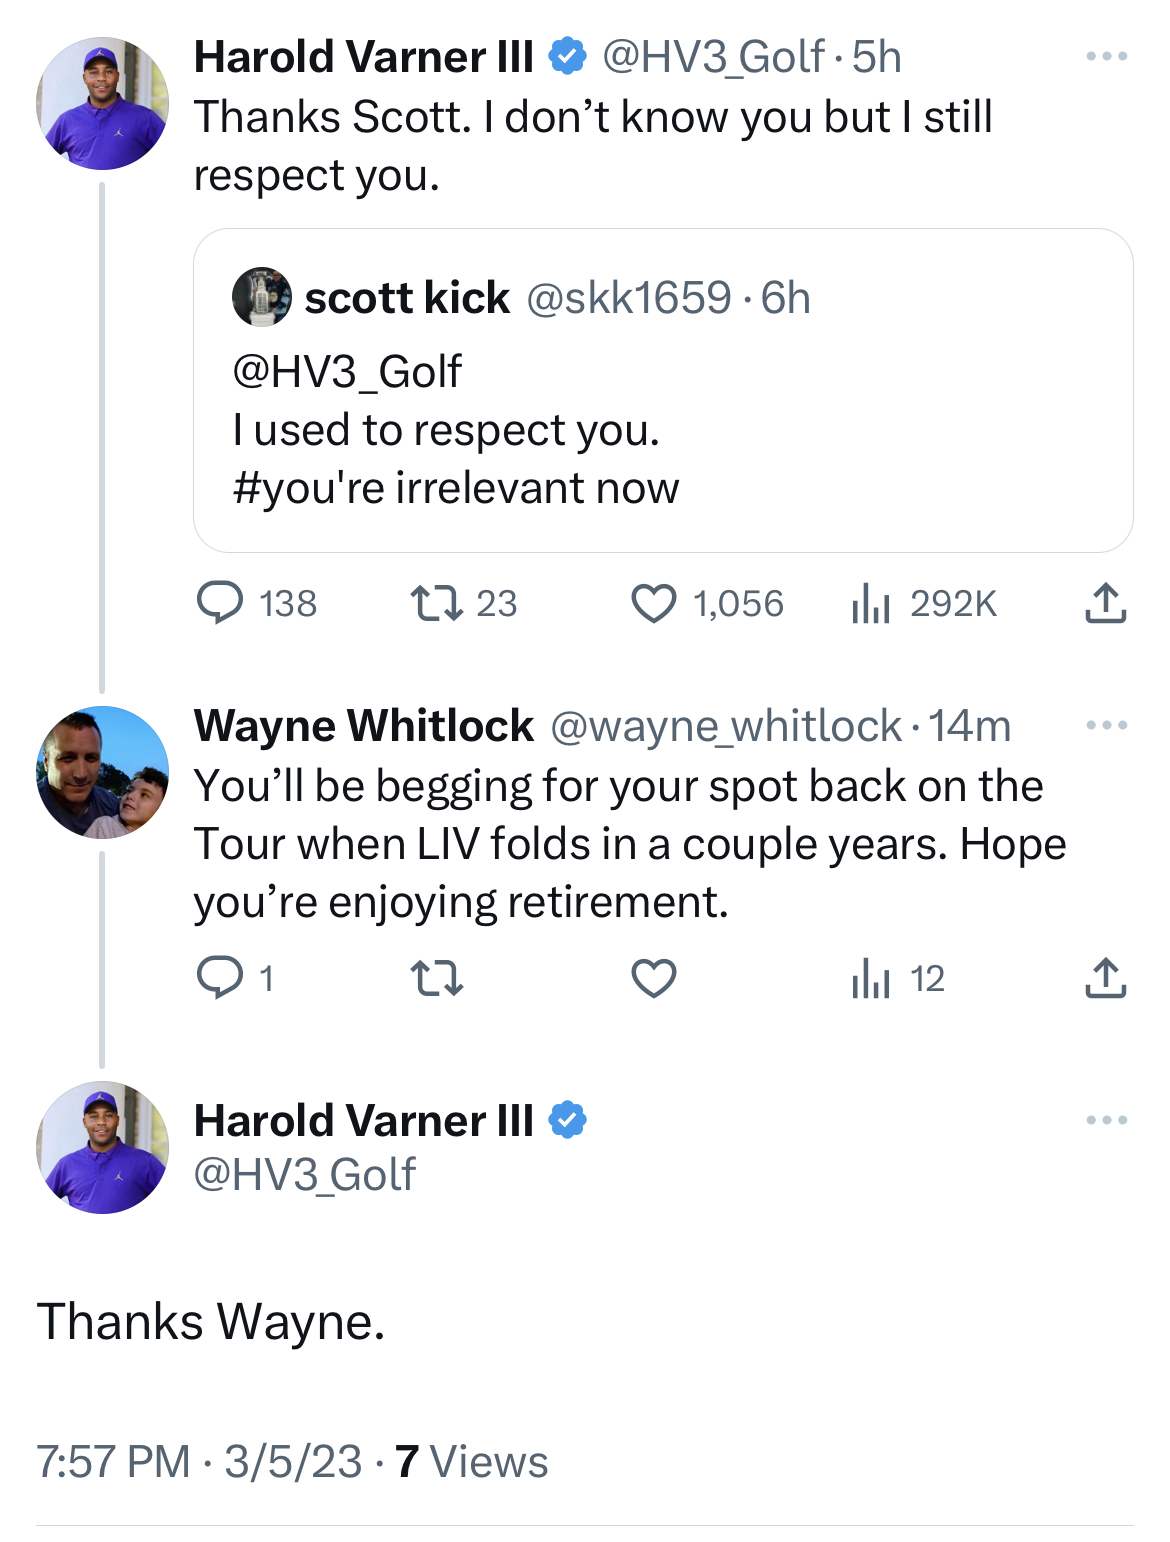The image size is (1170, 1542).
Task: Open scott kick's small avatar
Action: coord(262,297)
